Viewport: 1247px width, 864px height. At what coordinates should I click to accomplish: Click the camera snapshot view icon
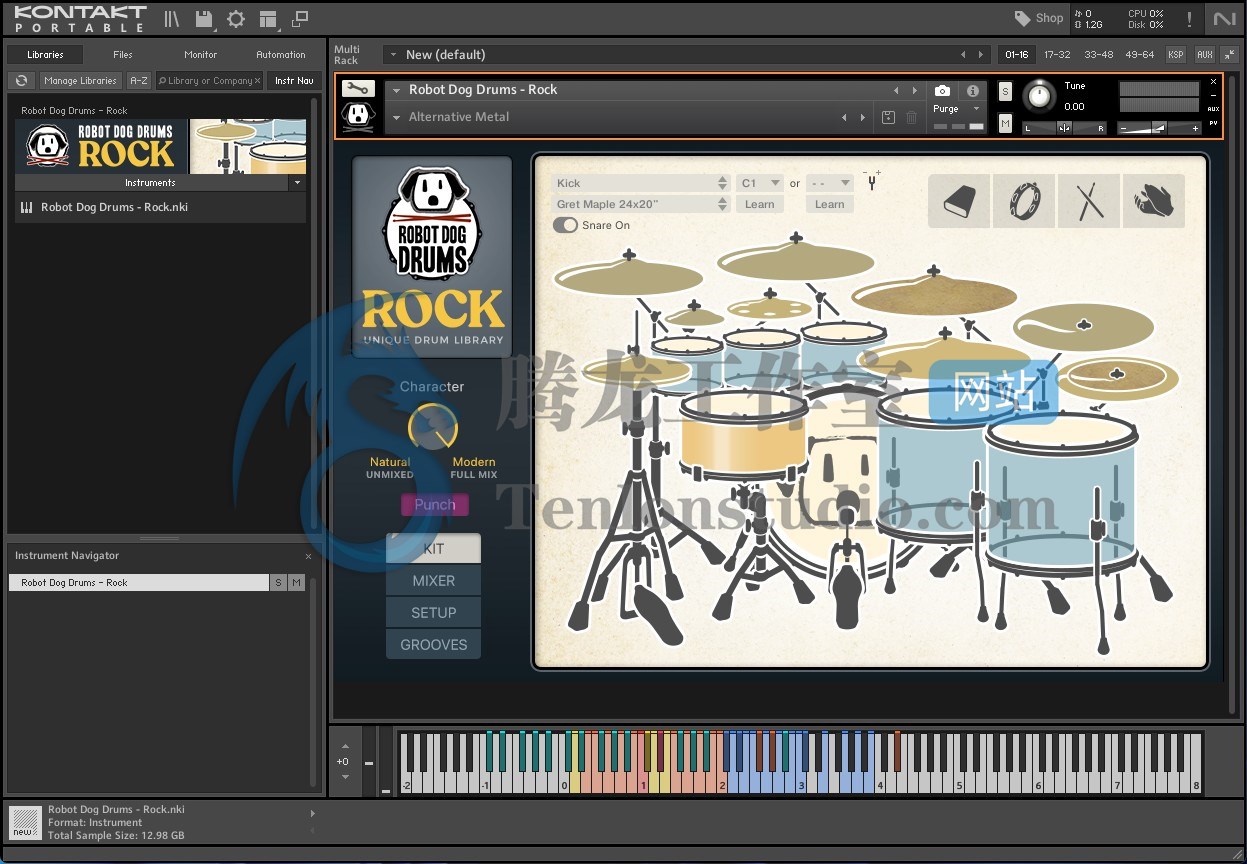pos(942,90)
